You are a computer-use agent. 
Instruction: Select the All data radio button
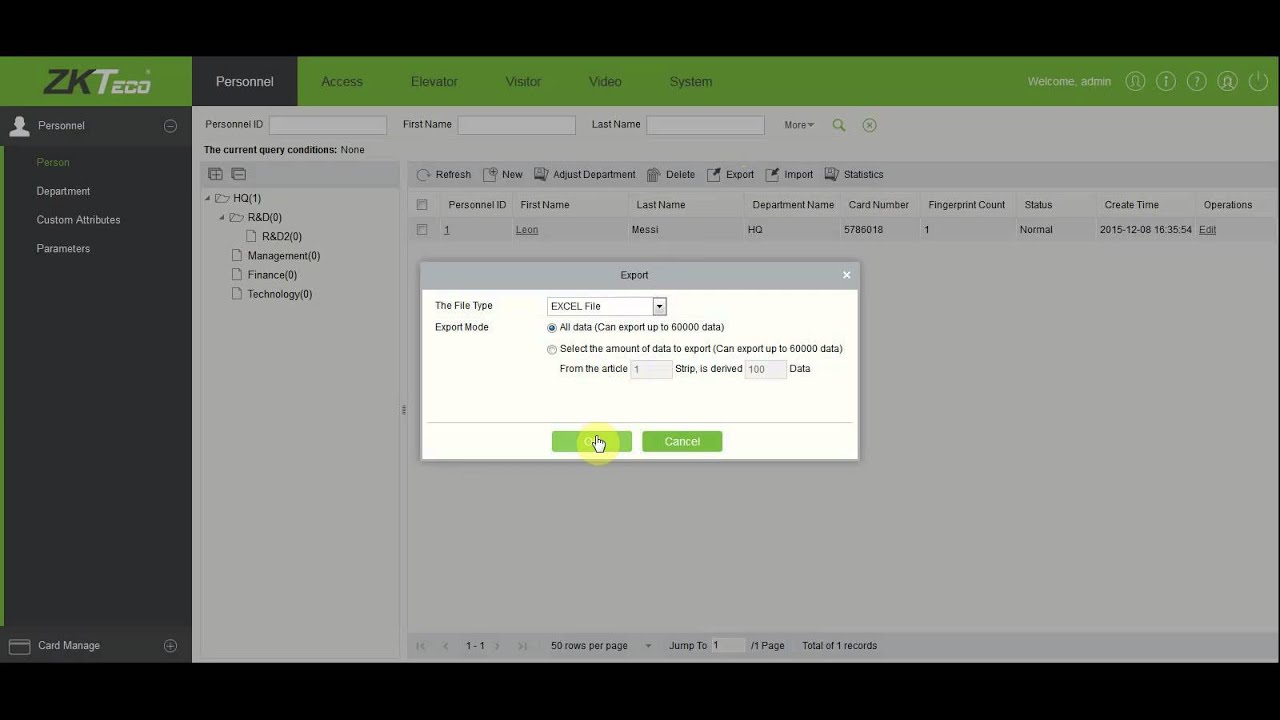tap(552, 328)
